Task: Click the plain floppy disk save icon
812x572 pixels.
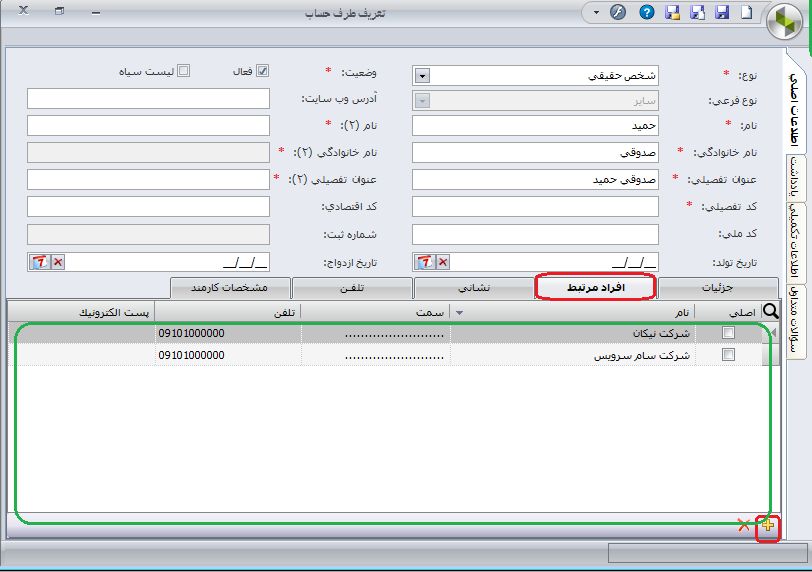Action: click(722, 12)
